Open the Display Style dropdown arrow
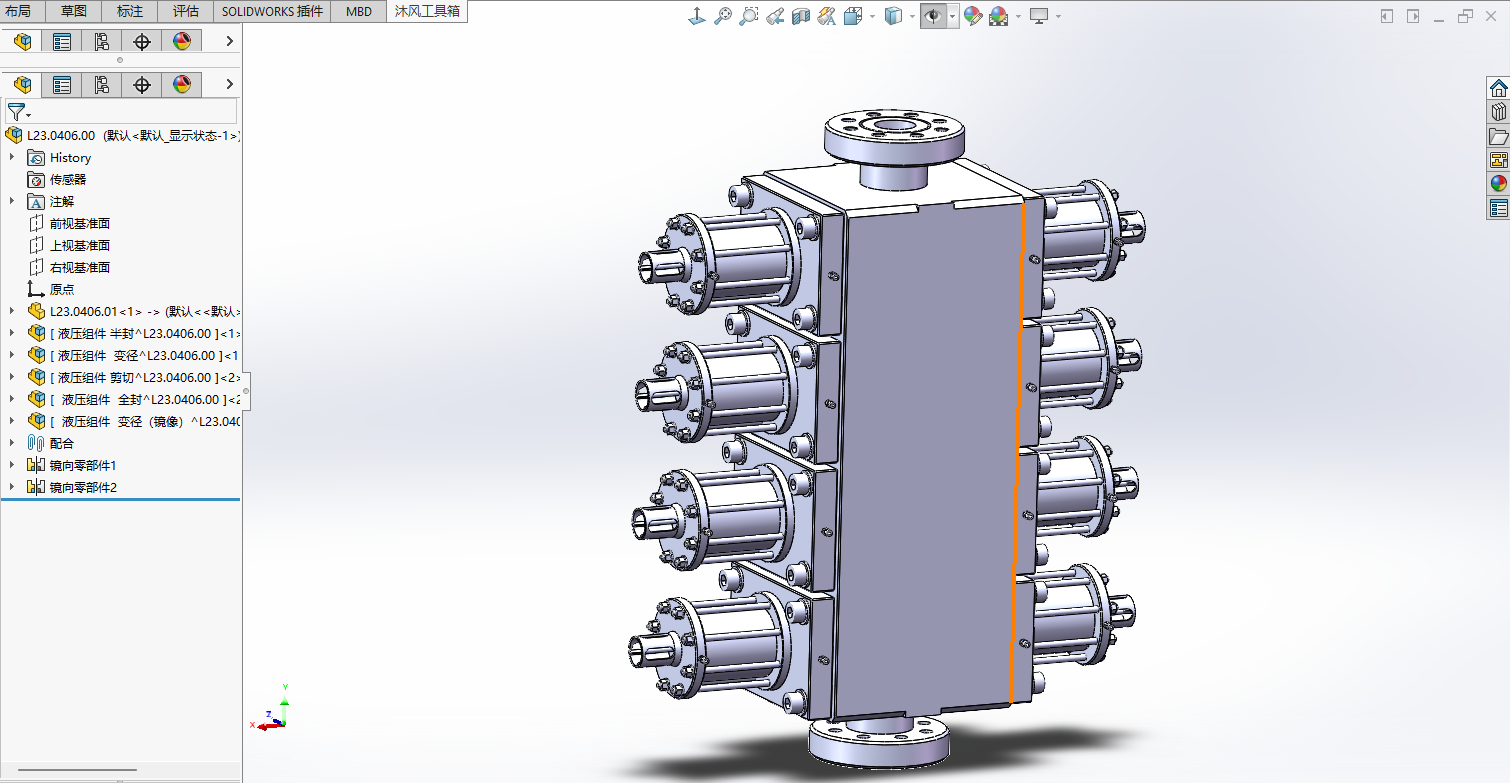 tap(912, 16)
